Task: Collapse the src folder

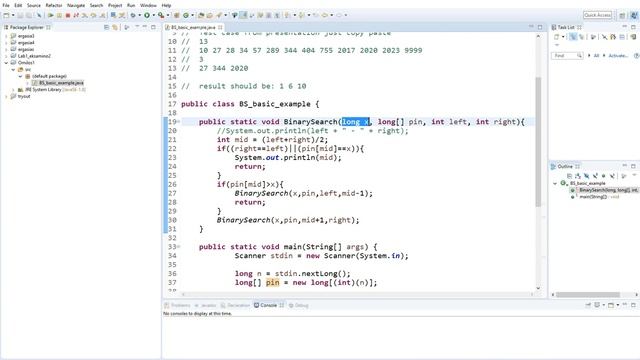Action: (x=13, y=69)
